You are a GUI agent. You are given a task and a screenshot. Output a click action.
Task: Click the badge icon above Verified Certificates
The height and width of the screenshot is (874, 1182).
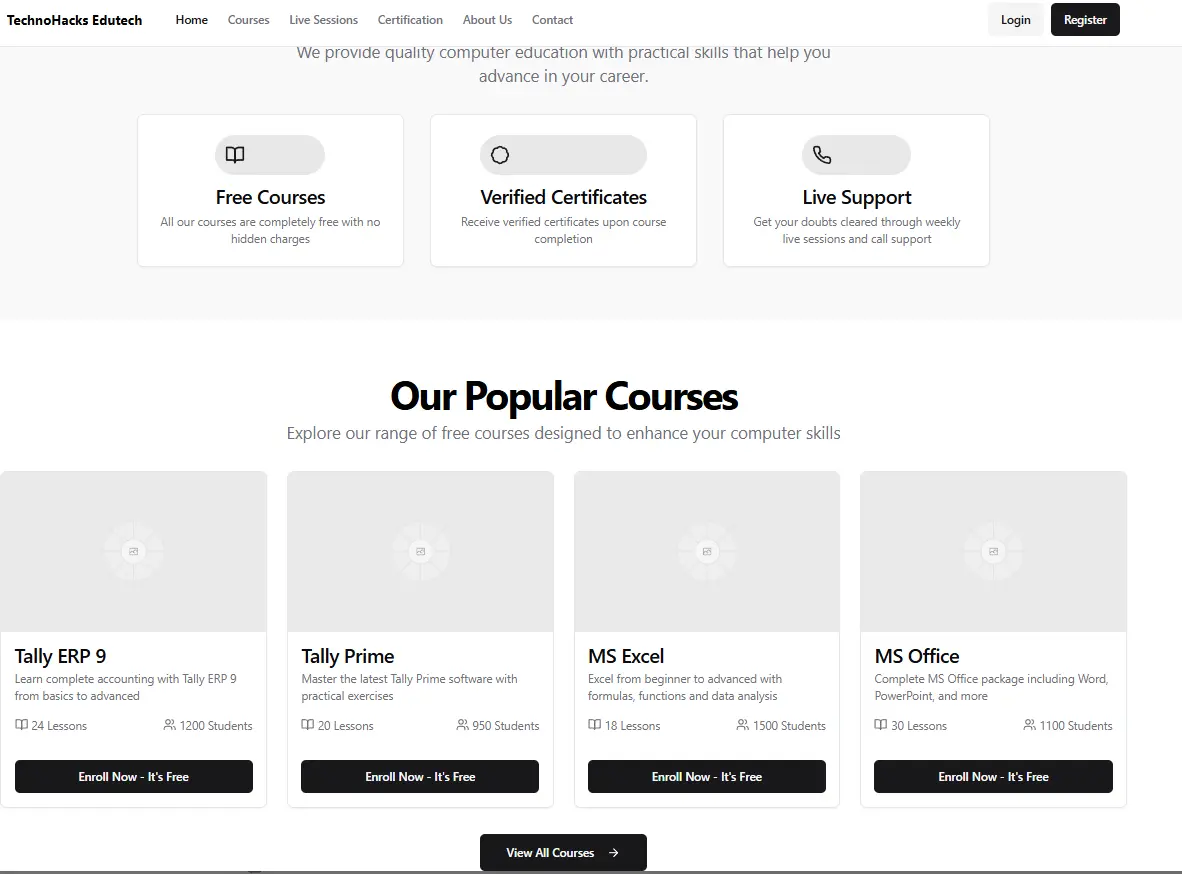pos(500,155)
